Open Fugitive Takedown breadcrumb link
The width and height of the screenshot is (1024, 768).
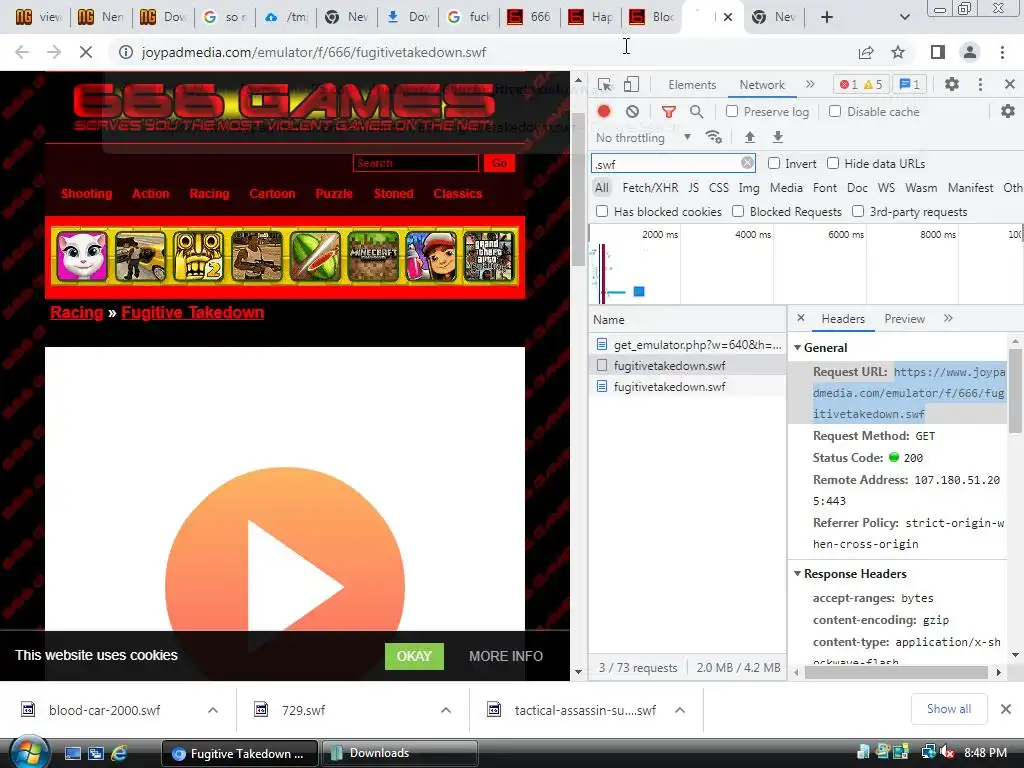click(193, 312)
